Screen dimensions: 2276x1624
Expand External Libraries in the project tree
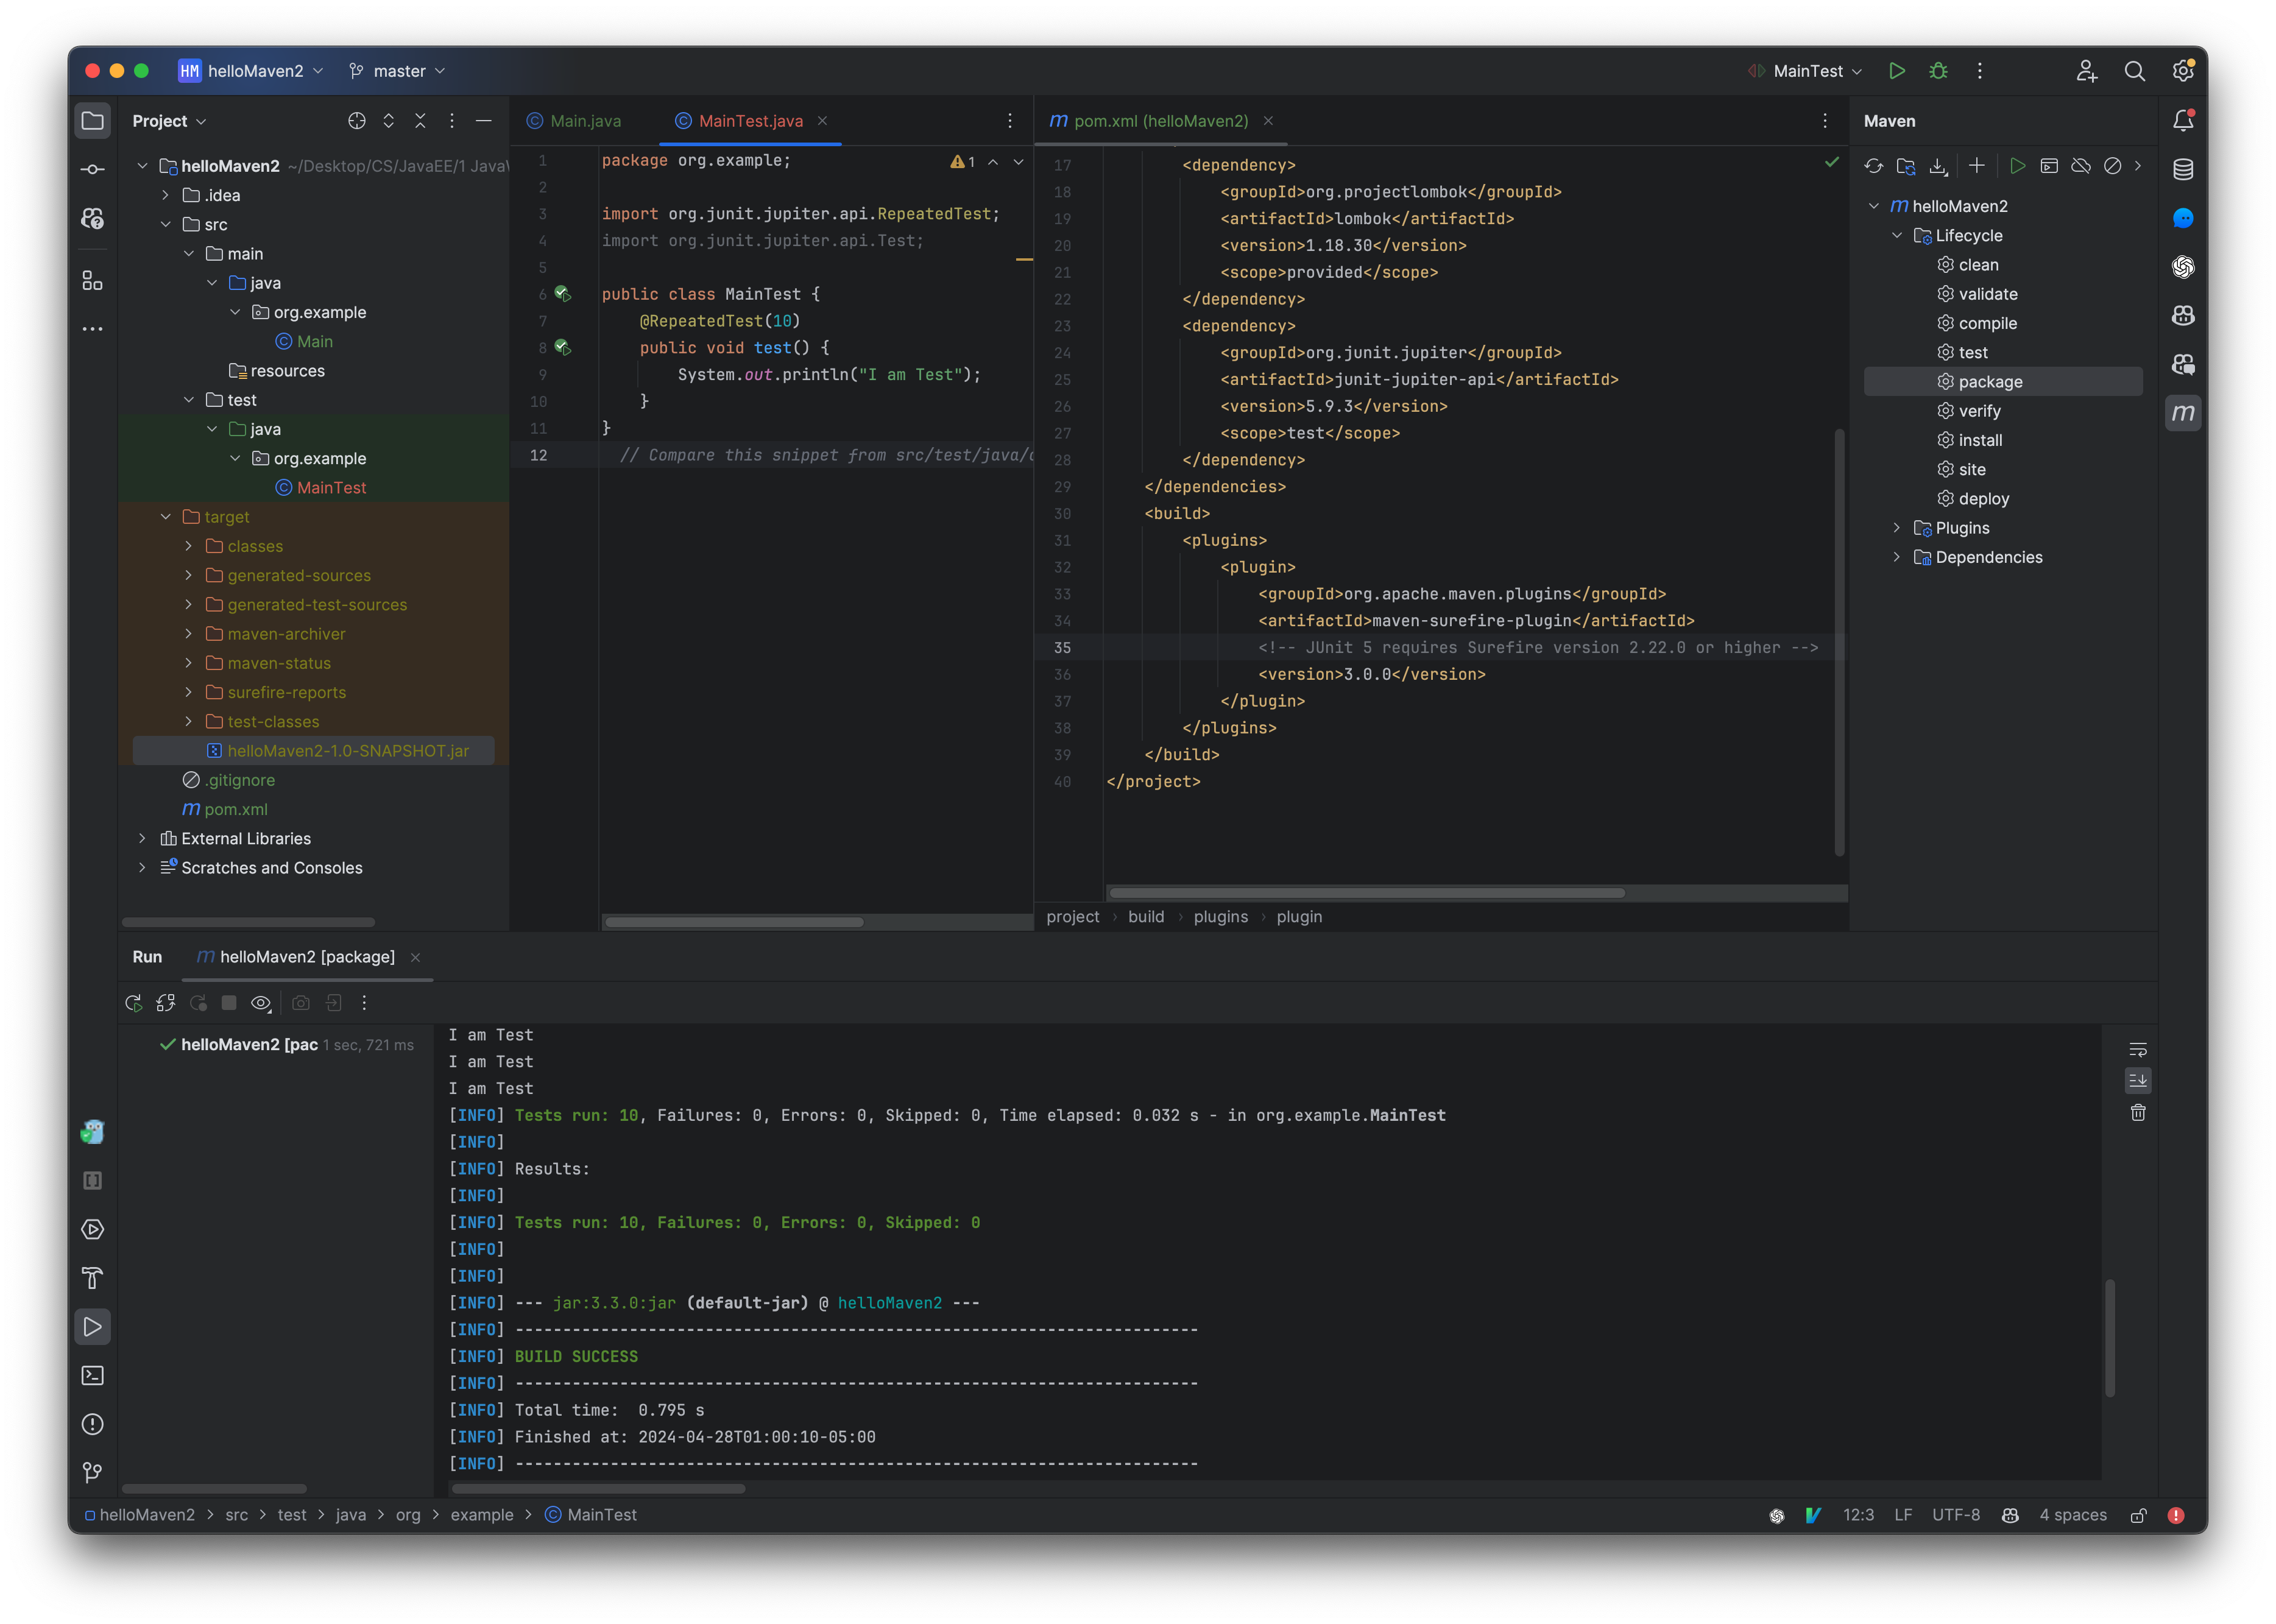pyautogui.click(x=143, y=838)
